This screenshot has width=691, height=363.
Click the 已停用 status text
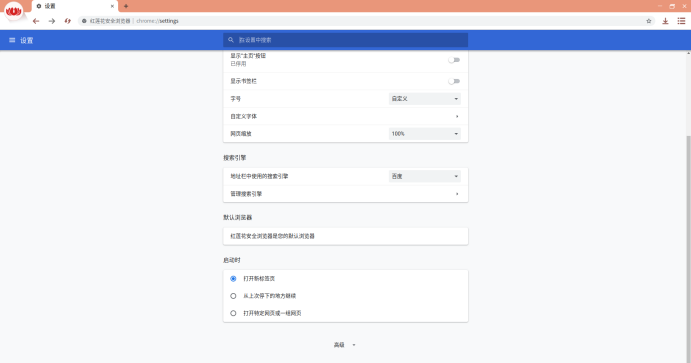pos(238,64)
